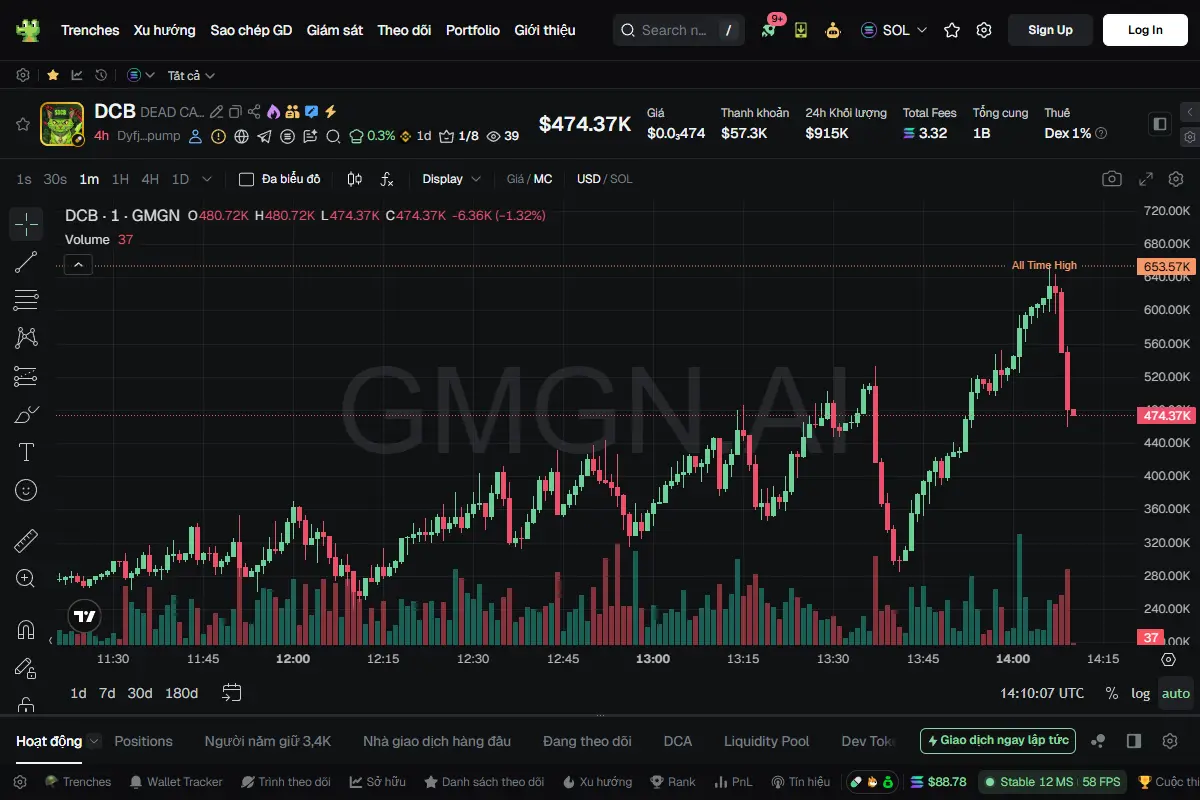Viewport: 1200px width, 800px height.
Task: Select the pattern drawing tool
Action: (x=26, y=338)
